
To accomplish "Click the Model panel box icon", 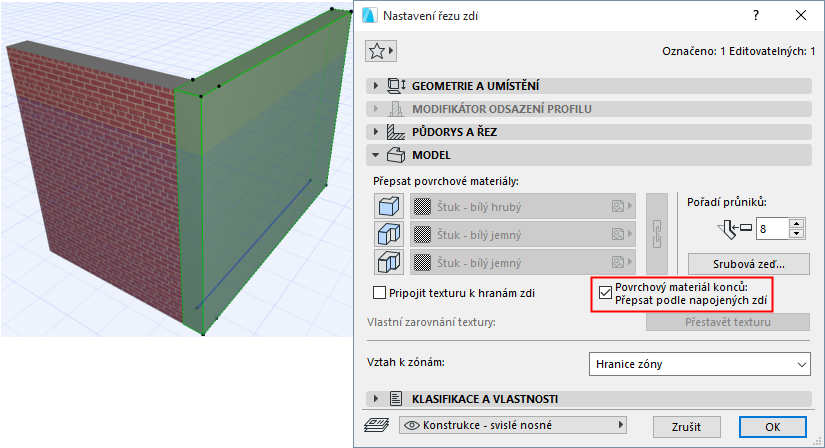I will pos(396,155).
